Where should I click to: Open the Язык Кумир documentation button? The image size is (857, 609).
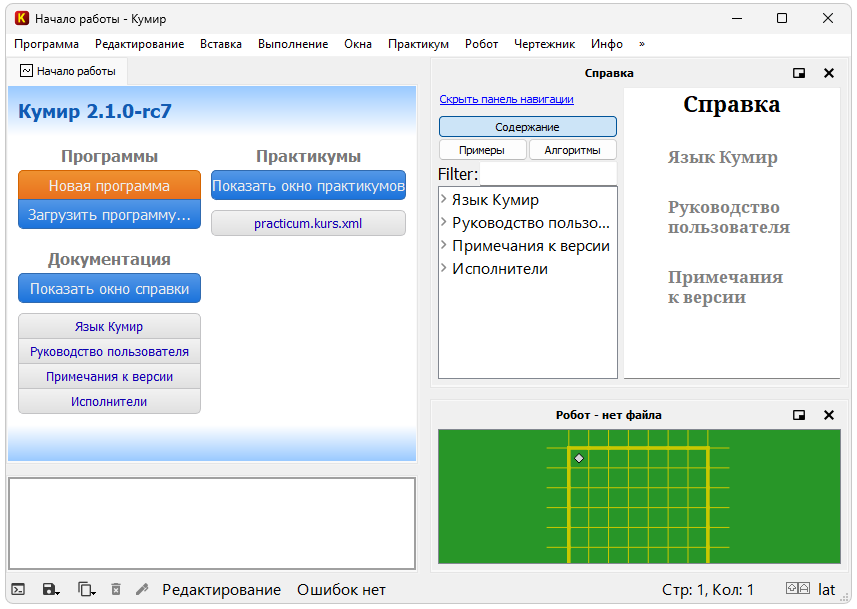point(109,326)
